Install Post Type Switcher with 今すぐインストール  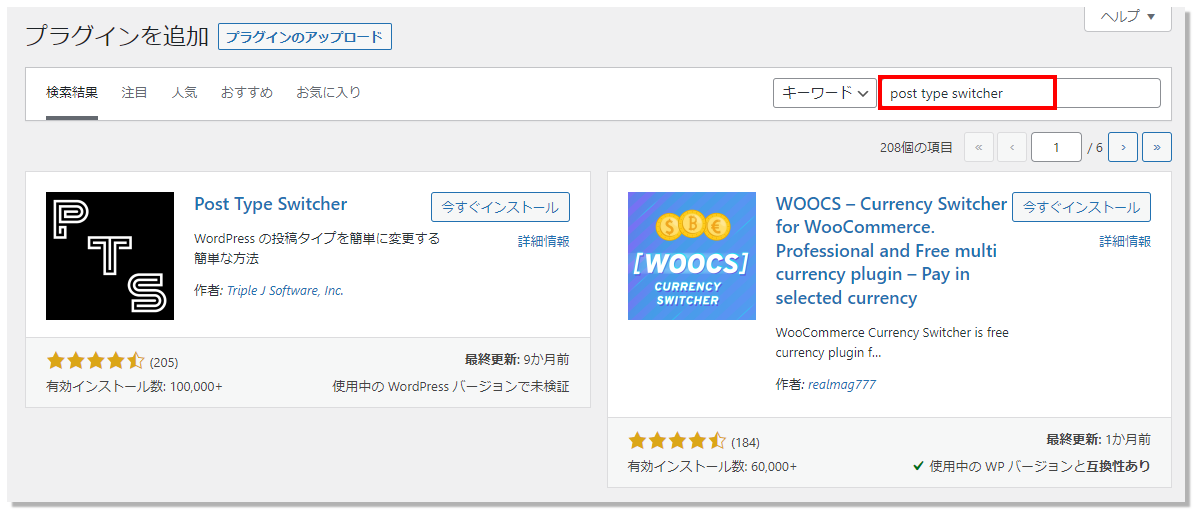(500, 207)
